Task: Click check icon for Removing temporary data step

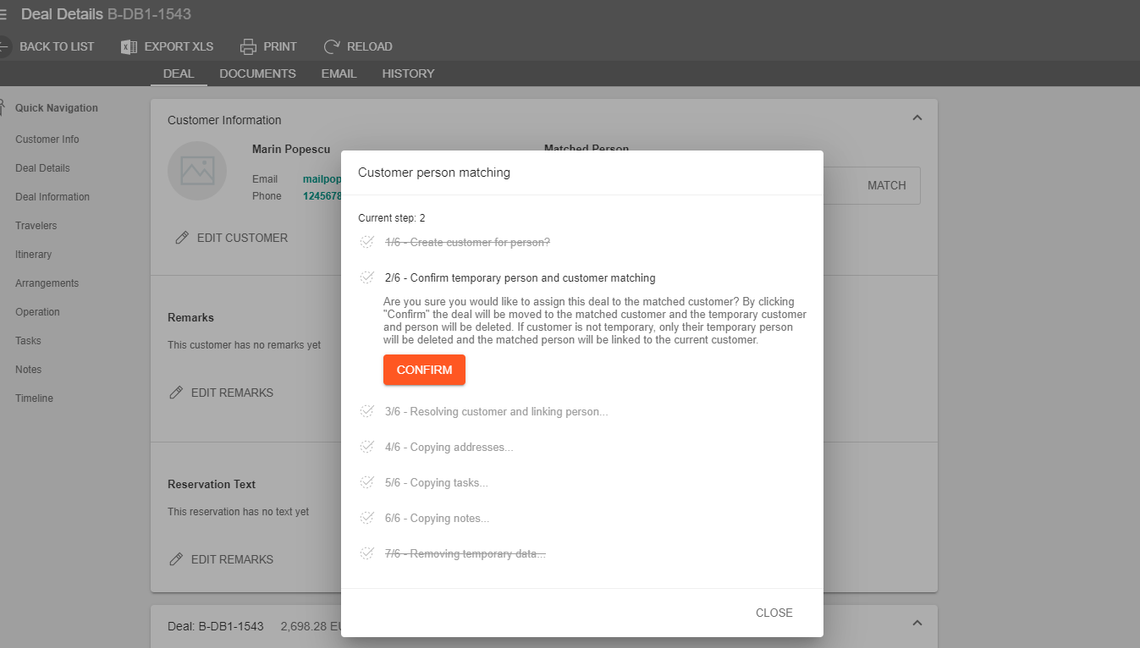Action: [x=367, y=554]
